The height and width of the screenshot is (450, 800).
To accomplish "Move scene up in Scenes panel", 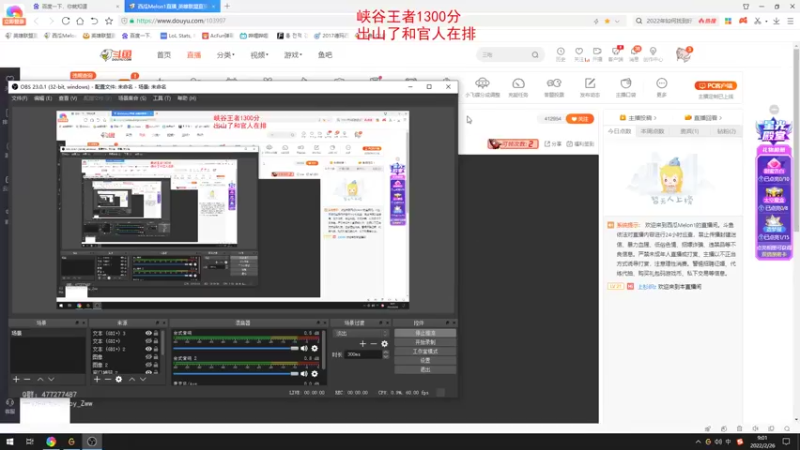I will (40, 380).
